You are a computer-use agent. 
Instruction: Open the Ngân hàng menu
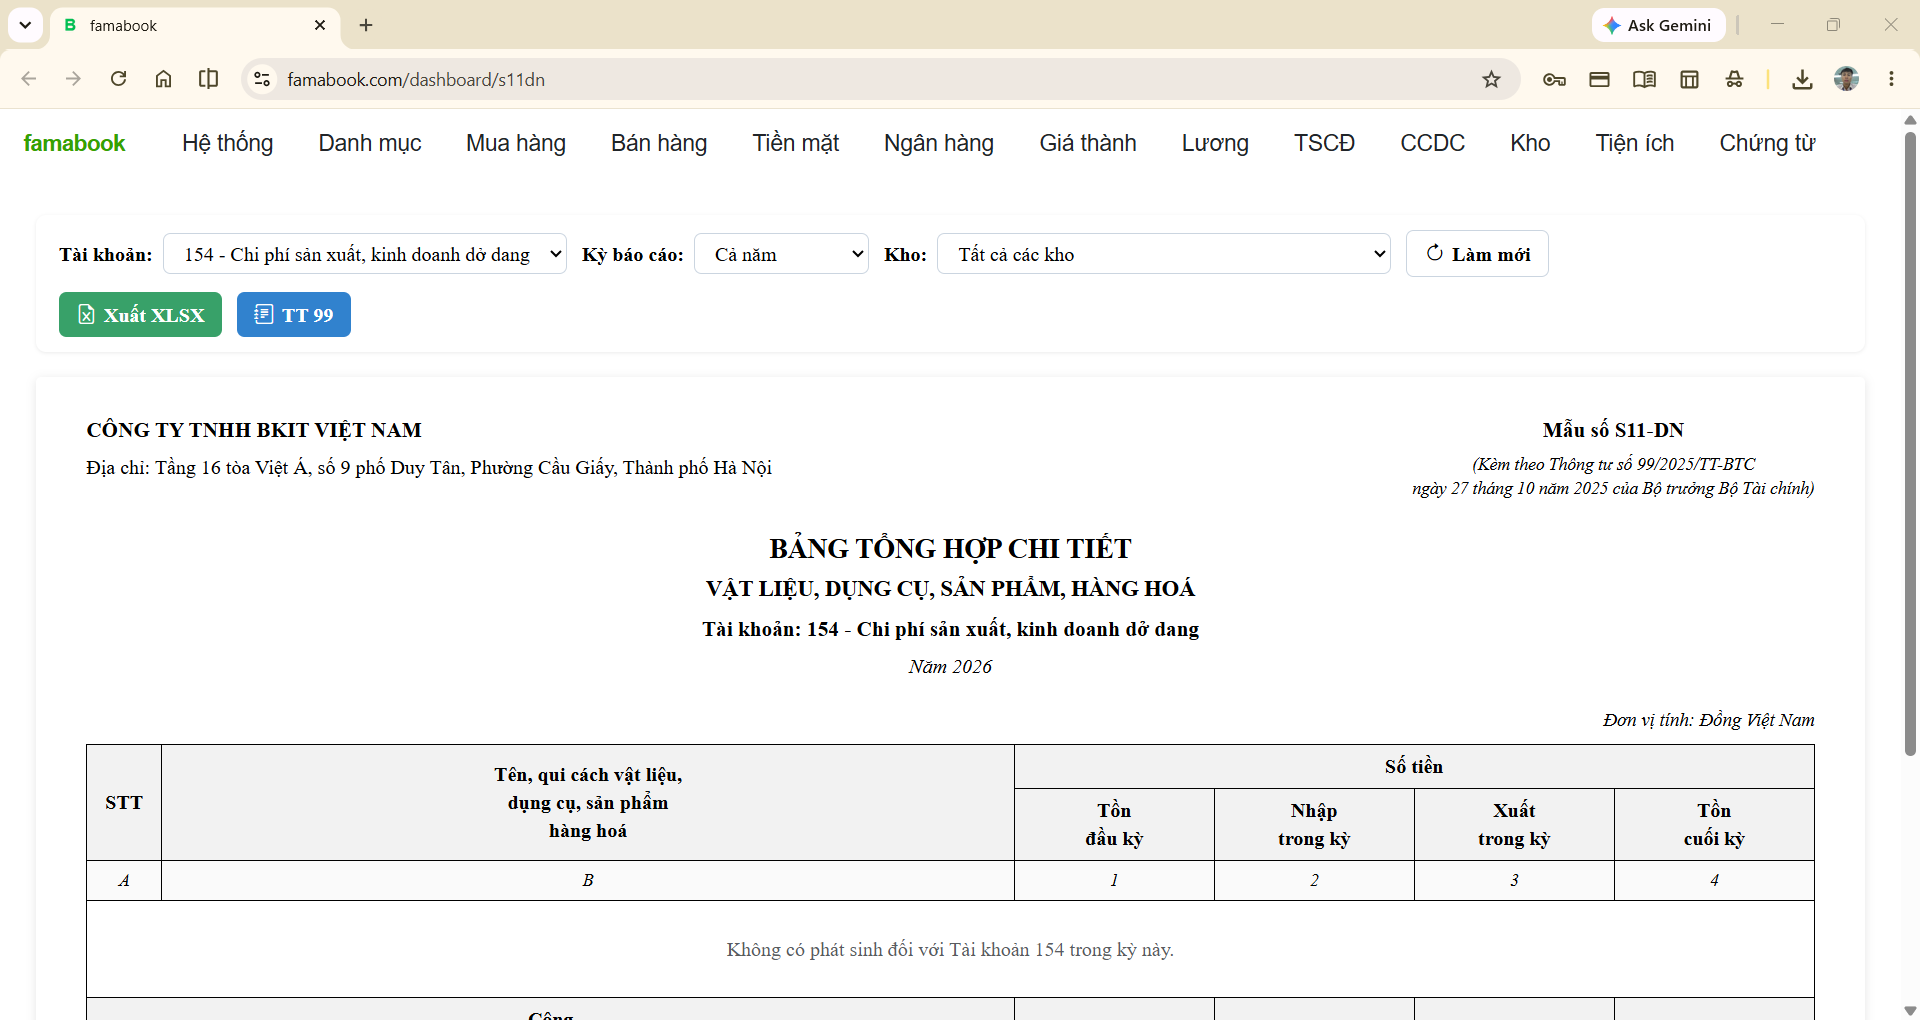tap(939, 143)
